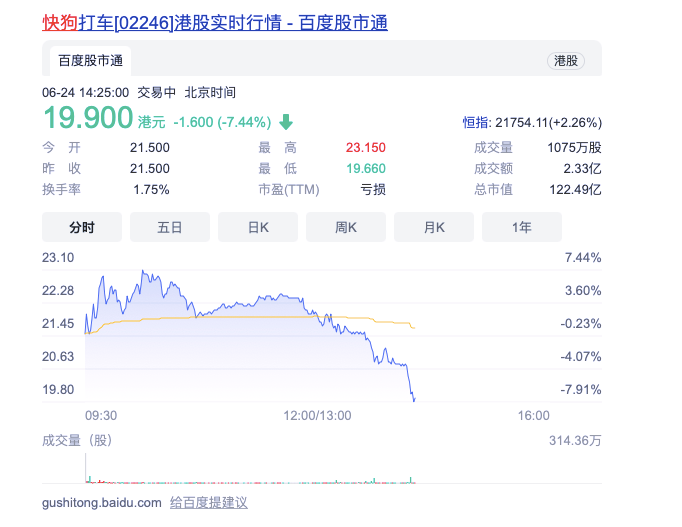Screen dimensions: 682x527
Task: Select the 百度股市通 tab
Action: [x=90, y=60]
